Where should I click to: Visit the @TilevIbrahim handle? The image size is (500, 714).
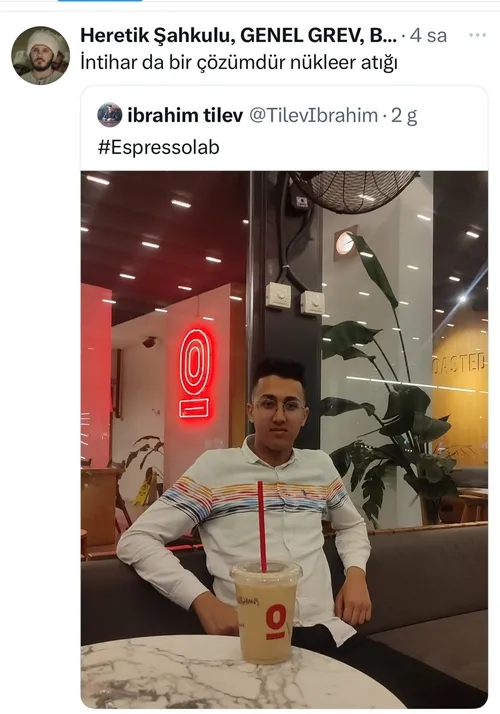[313, 116]
